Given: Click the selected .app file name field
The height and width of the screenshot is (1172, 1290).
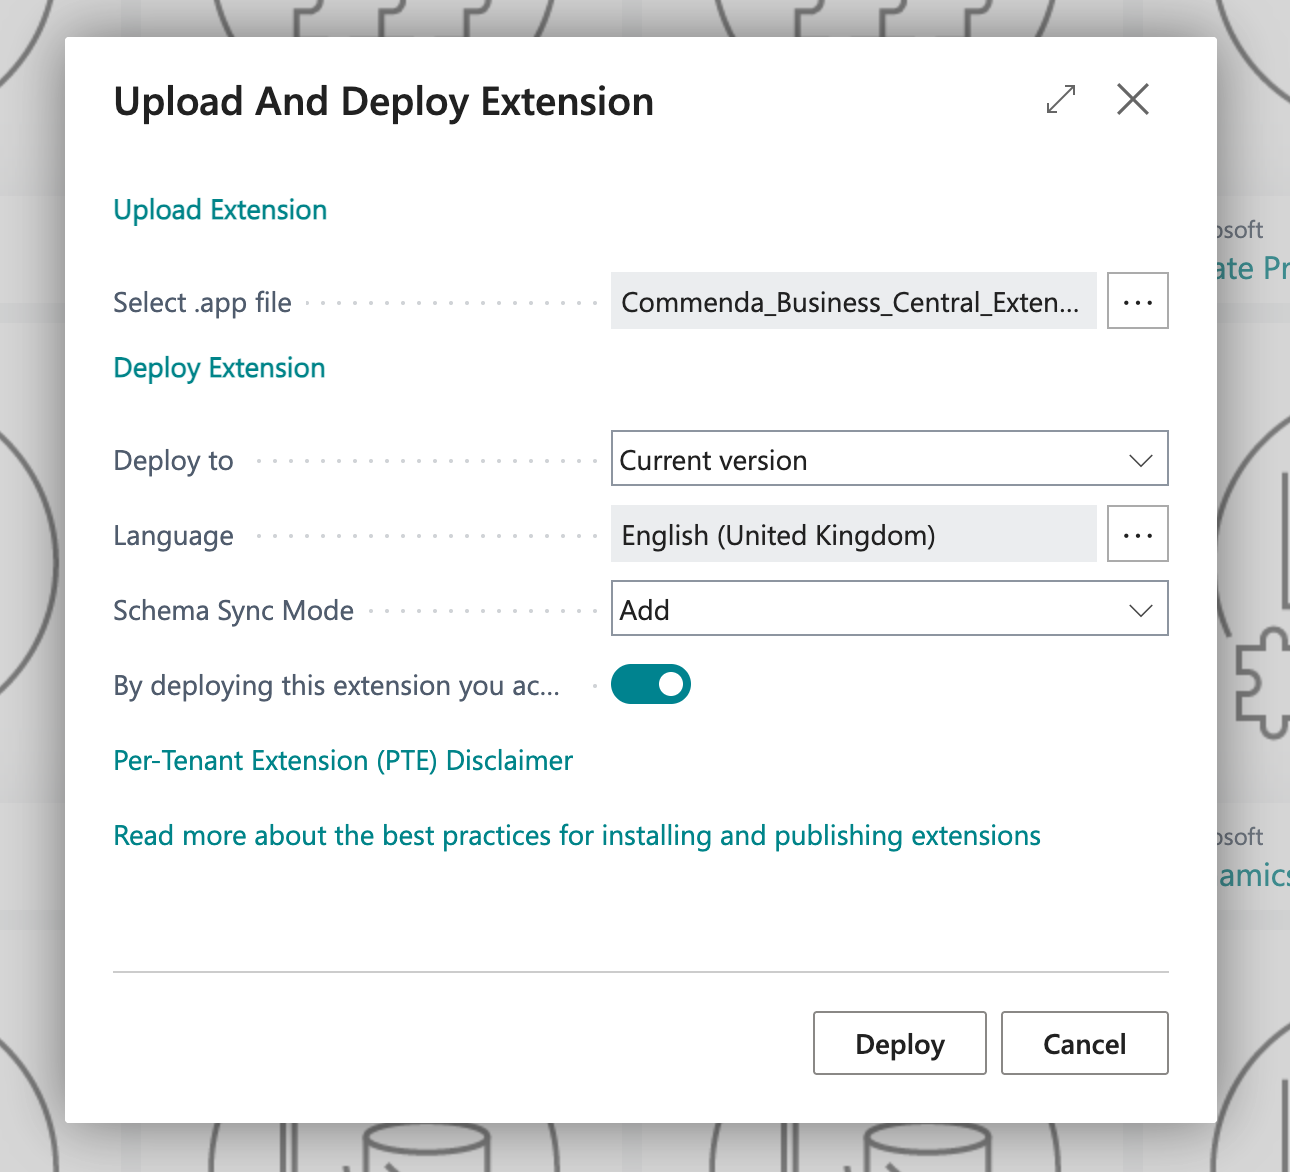Looking at the screenshot, I should click(854, 301).
